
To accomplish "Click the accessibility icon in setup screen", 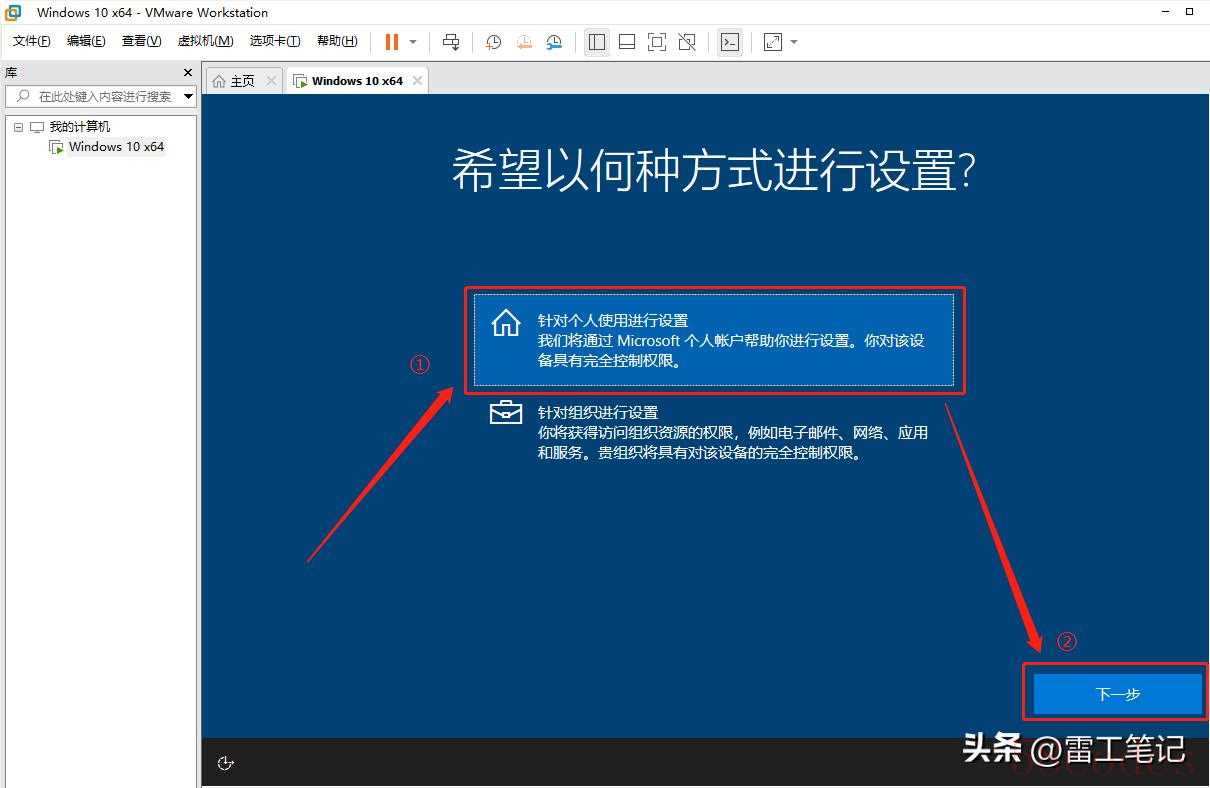I will pos(226,764).
